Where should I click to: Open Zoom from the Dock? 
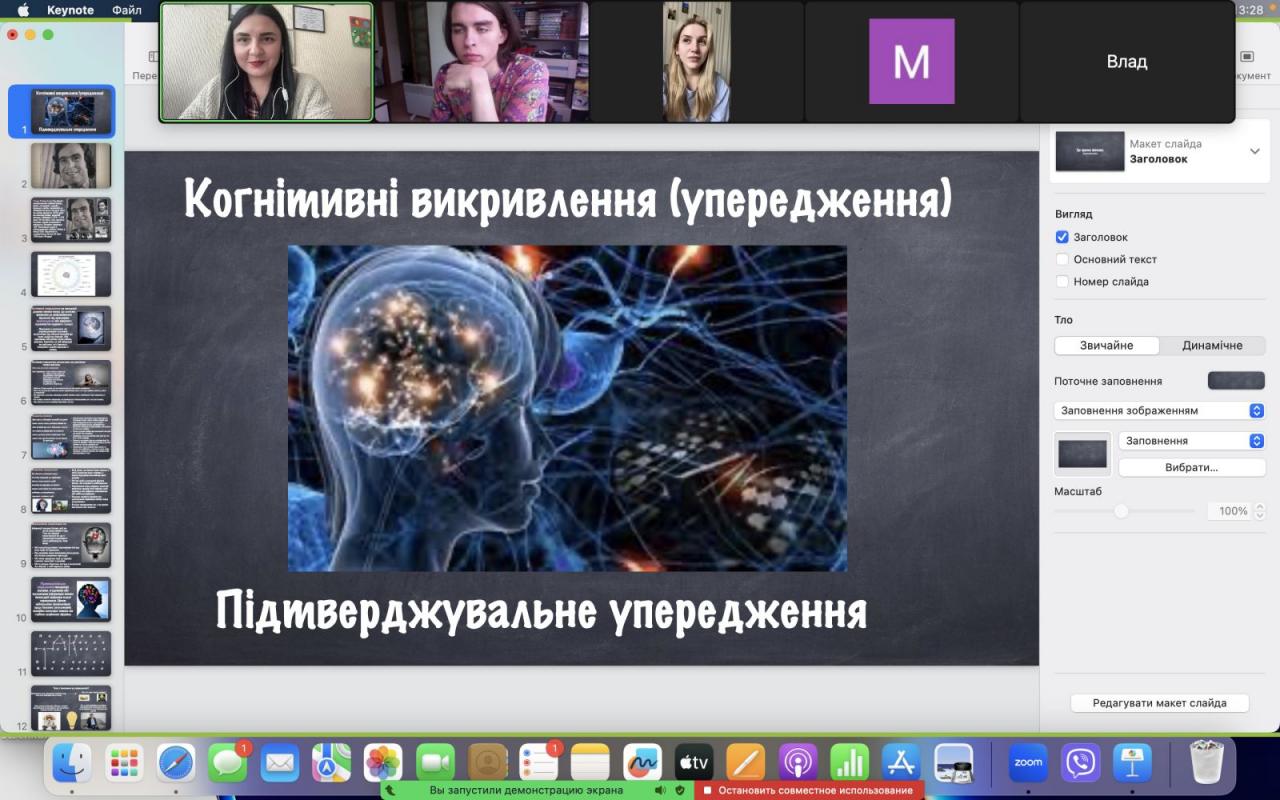point(1027,763)
